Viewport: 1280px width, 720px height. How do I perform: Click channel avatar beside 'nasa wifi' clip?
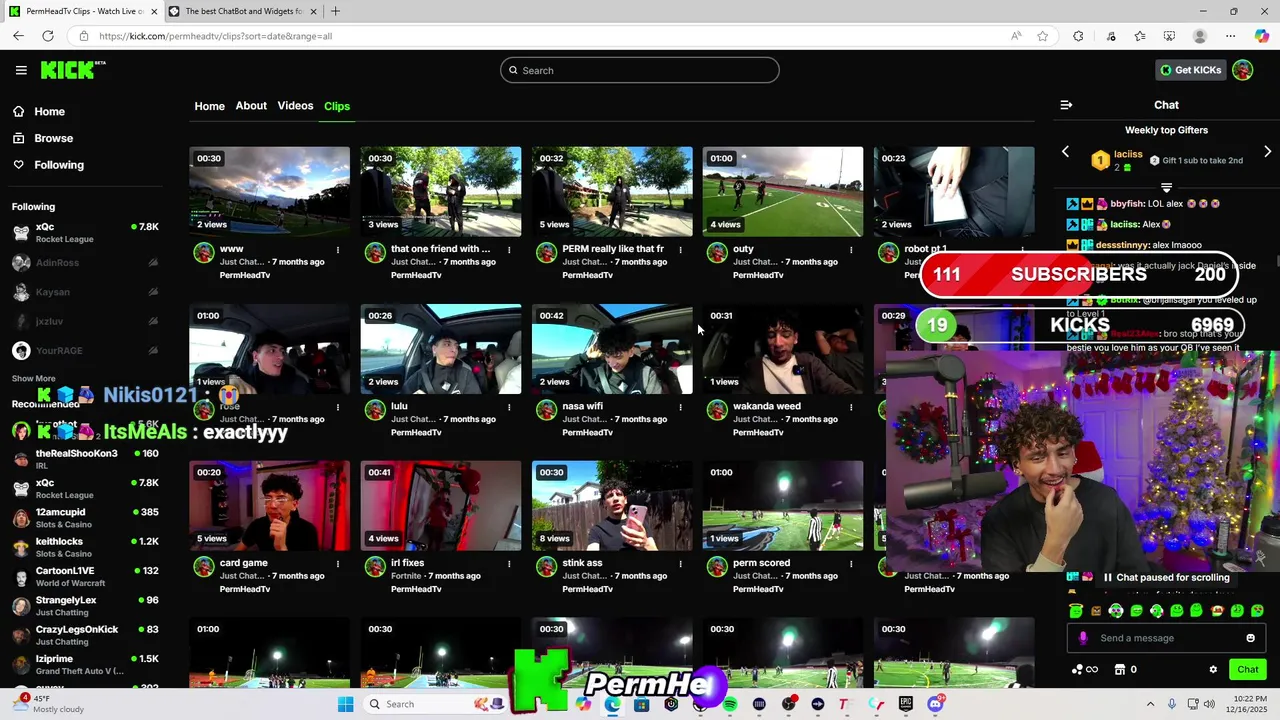[546, 410]
